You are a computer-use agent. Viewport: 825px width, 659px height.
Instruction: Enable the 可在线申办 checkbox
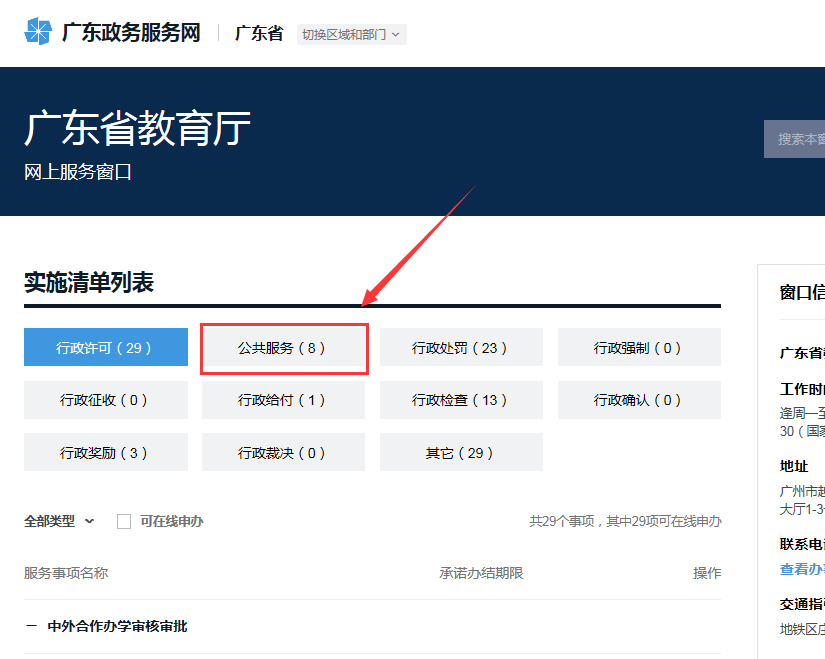click(x=124, y=522)
